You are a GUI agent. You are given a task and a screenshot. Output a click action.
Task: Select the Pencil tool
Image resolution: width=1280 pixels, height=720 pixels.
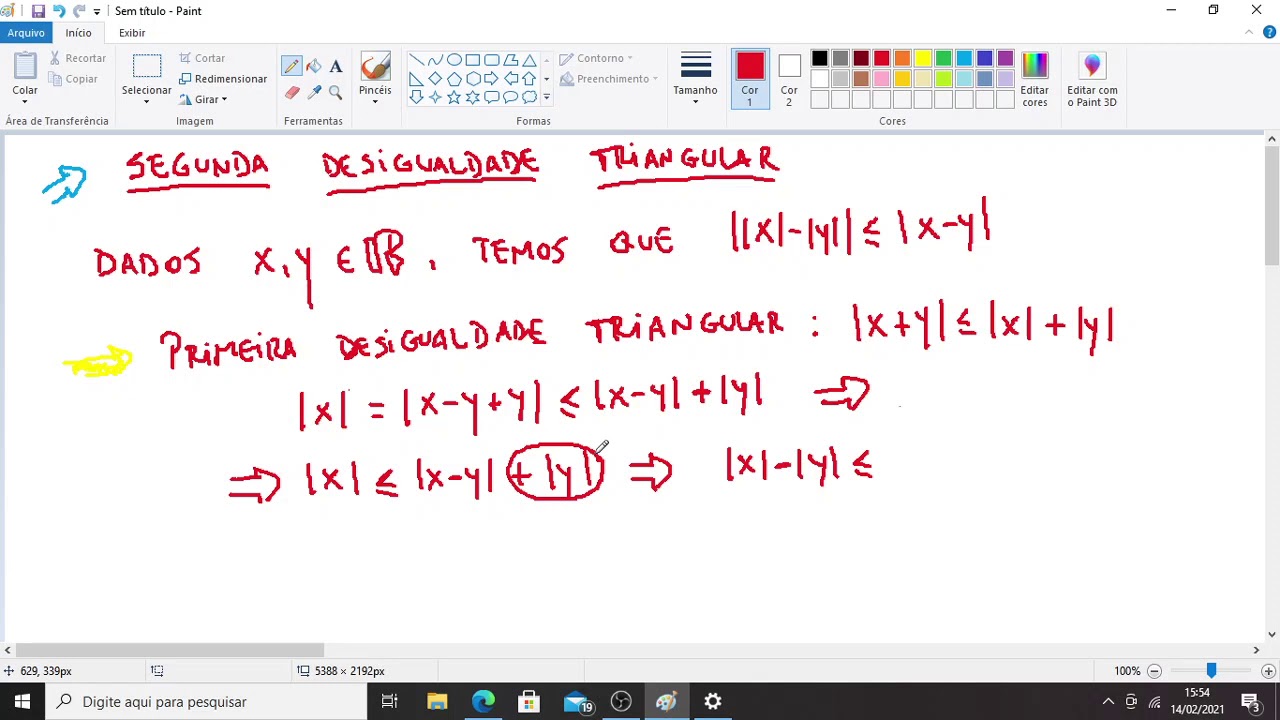point(291,67)
